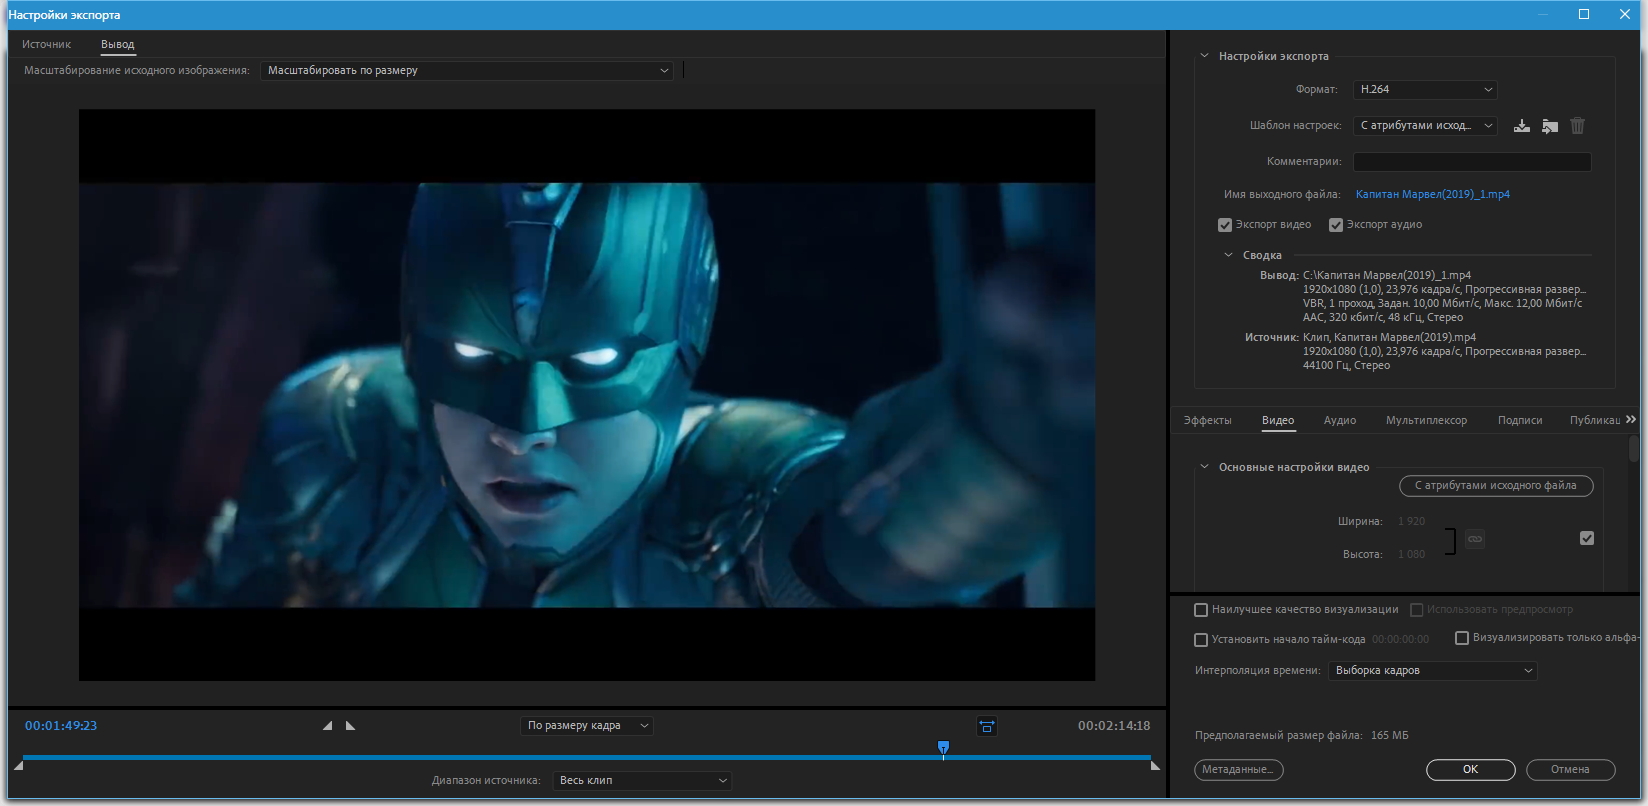
Task: Collapse the Настройки экспорта section
Action: pos(1204,56)
